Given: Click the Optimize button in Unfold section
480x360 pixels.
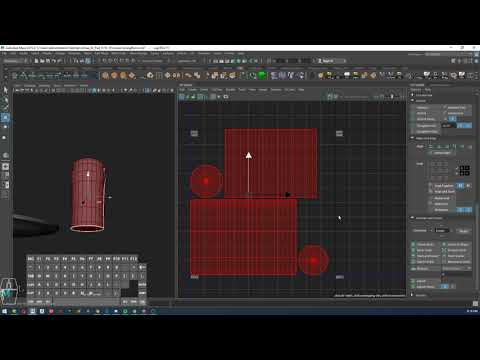Looking at the screenshot, I should click(426, 108).
